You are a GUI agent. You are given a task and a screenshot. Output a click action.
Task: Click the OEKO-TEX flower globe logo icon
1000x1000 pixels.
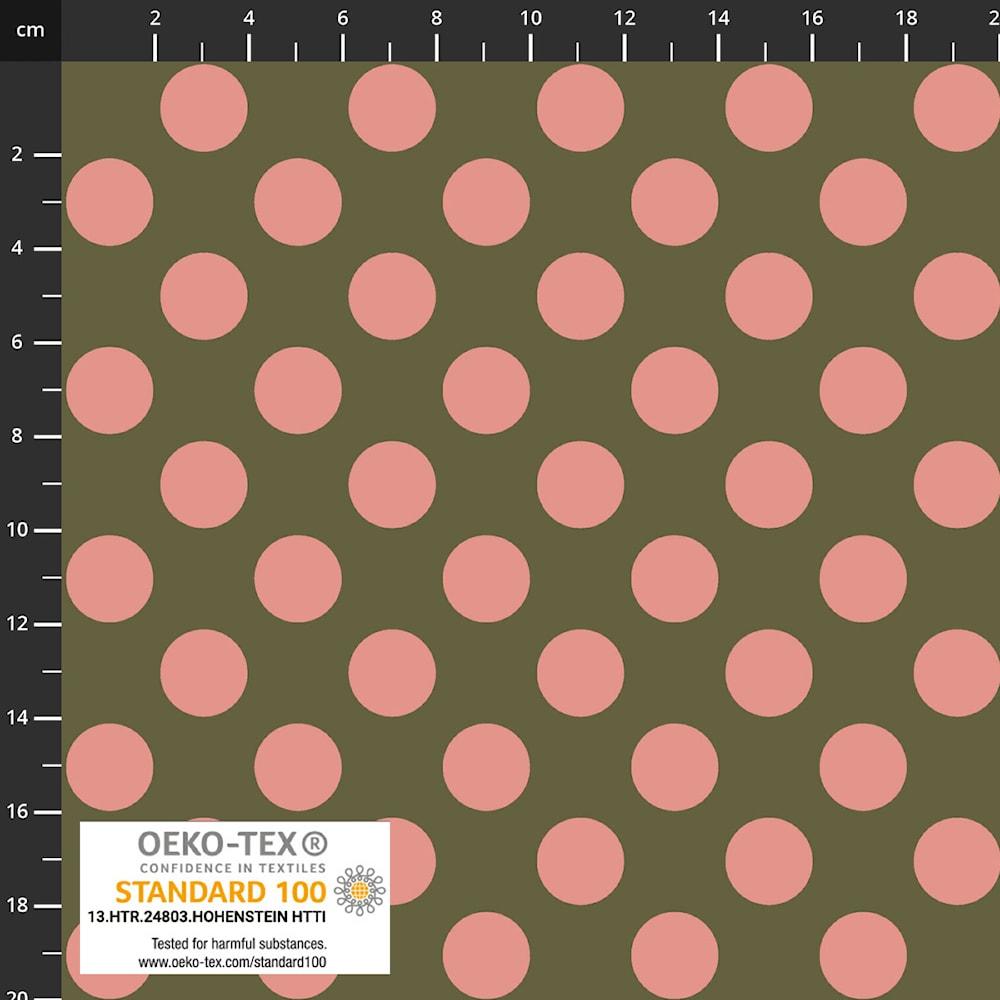pyautogui.click(x=360, y=890)
